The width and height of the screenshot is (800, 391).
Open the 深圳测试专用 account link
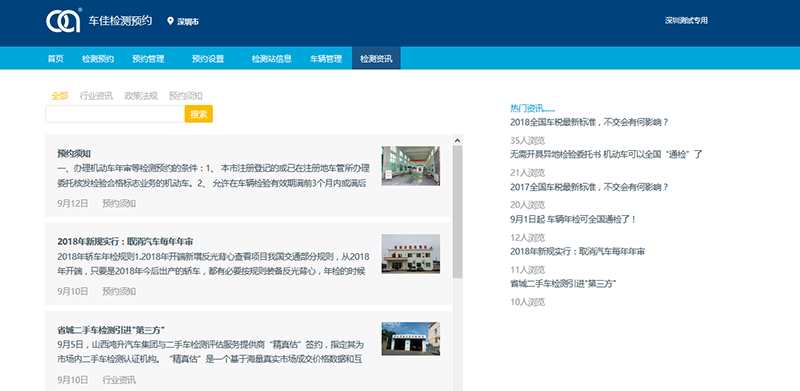click(x=686, y=21)
